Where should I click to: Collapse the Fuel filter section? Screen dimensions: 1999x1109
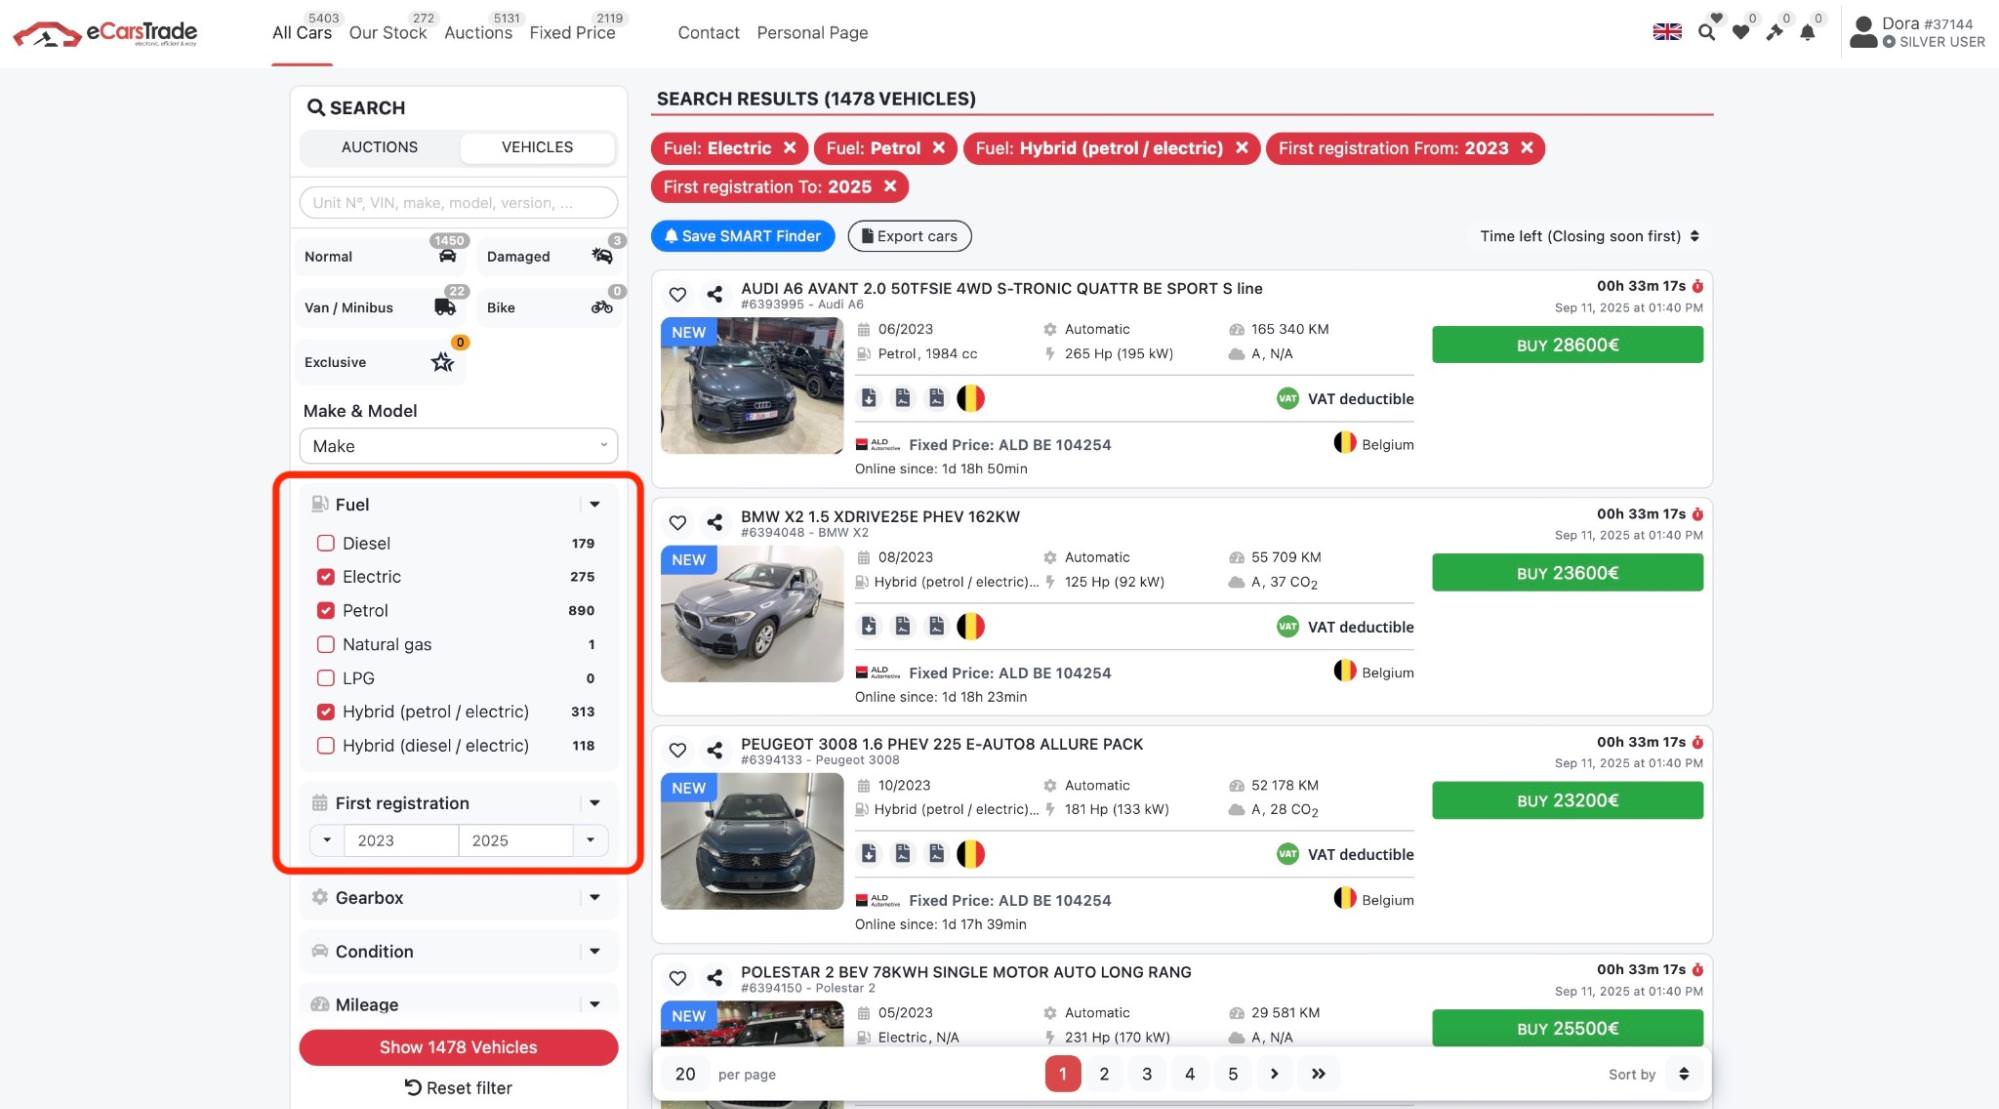pos(595,504)
